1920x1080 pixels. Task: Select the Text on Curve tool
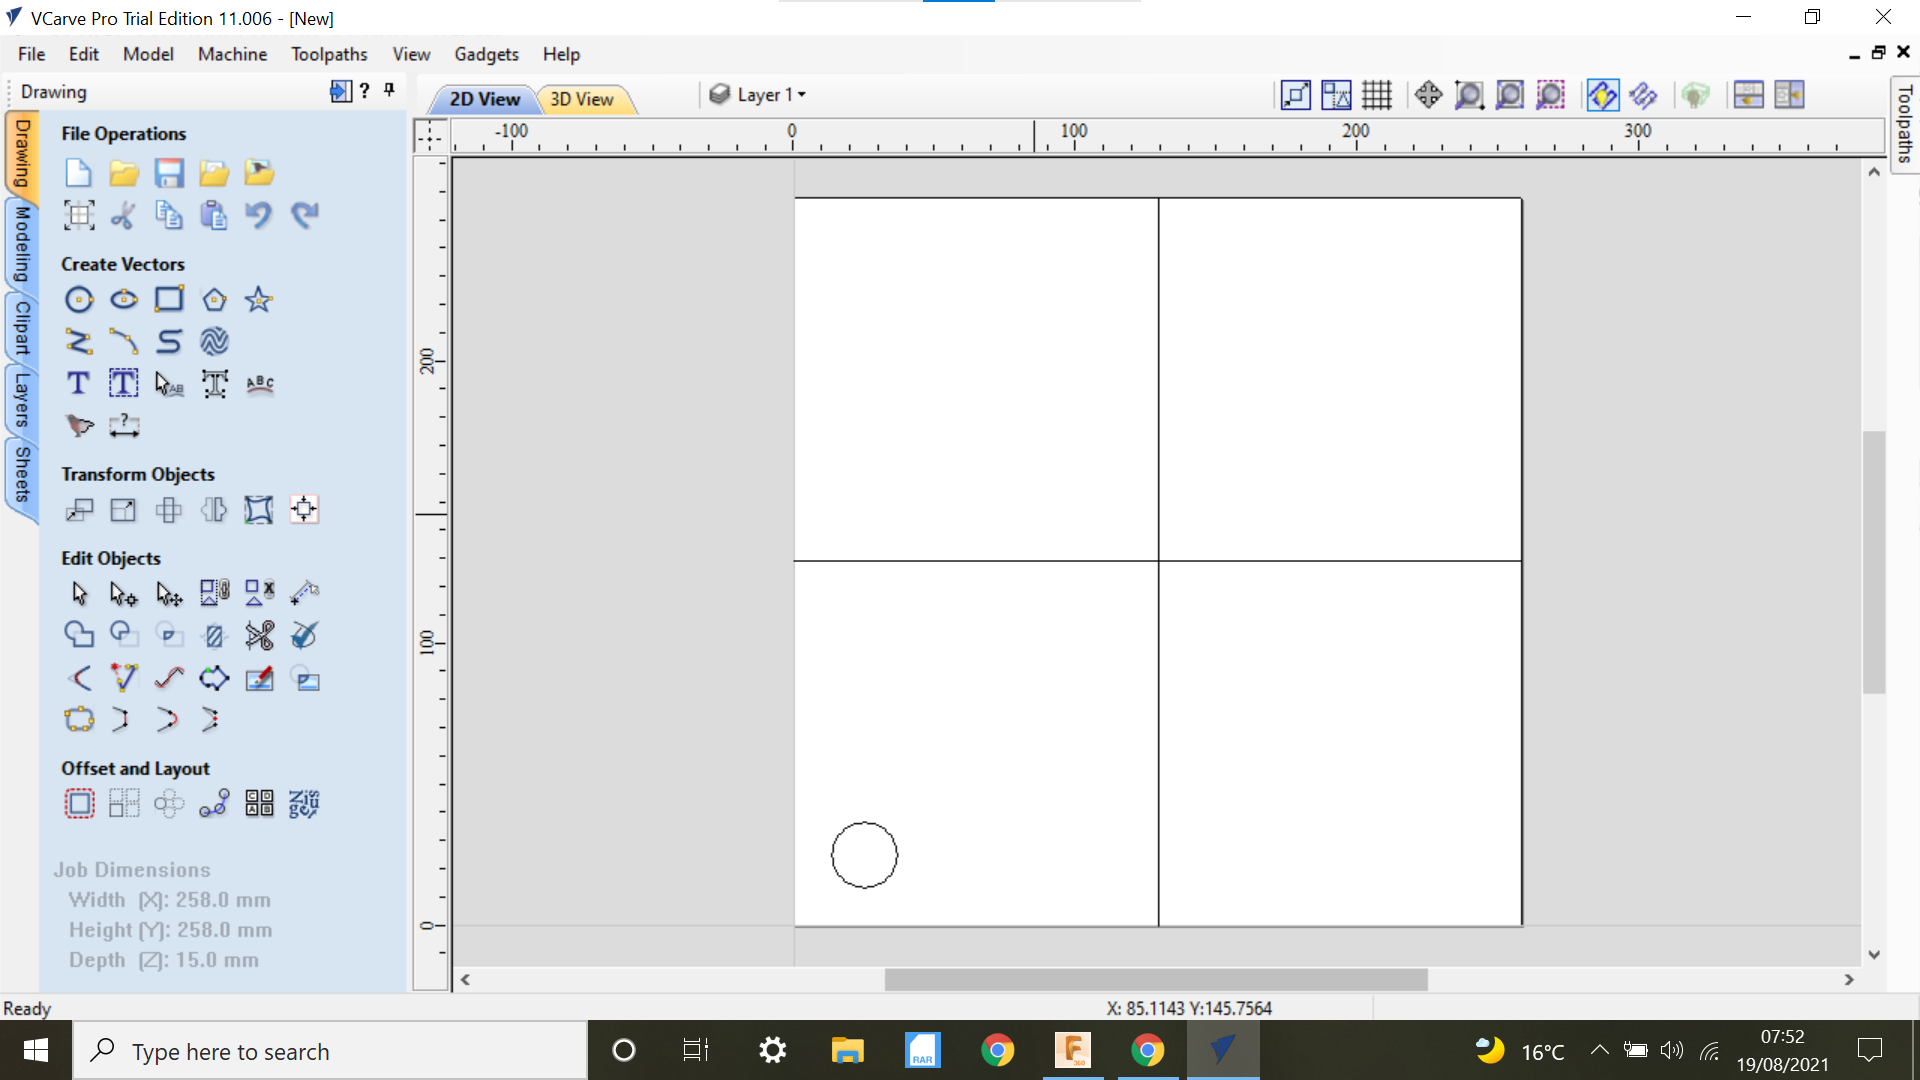point(259,384)
